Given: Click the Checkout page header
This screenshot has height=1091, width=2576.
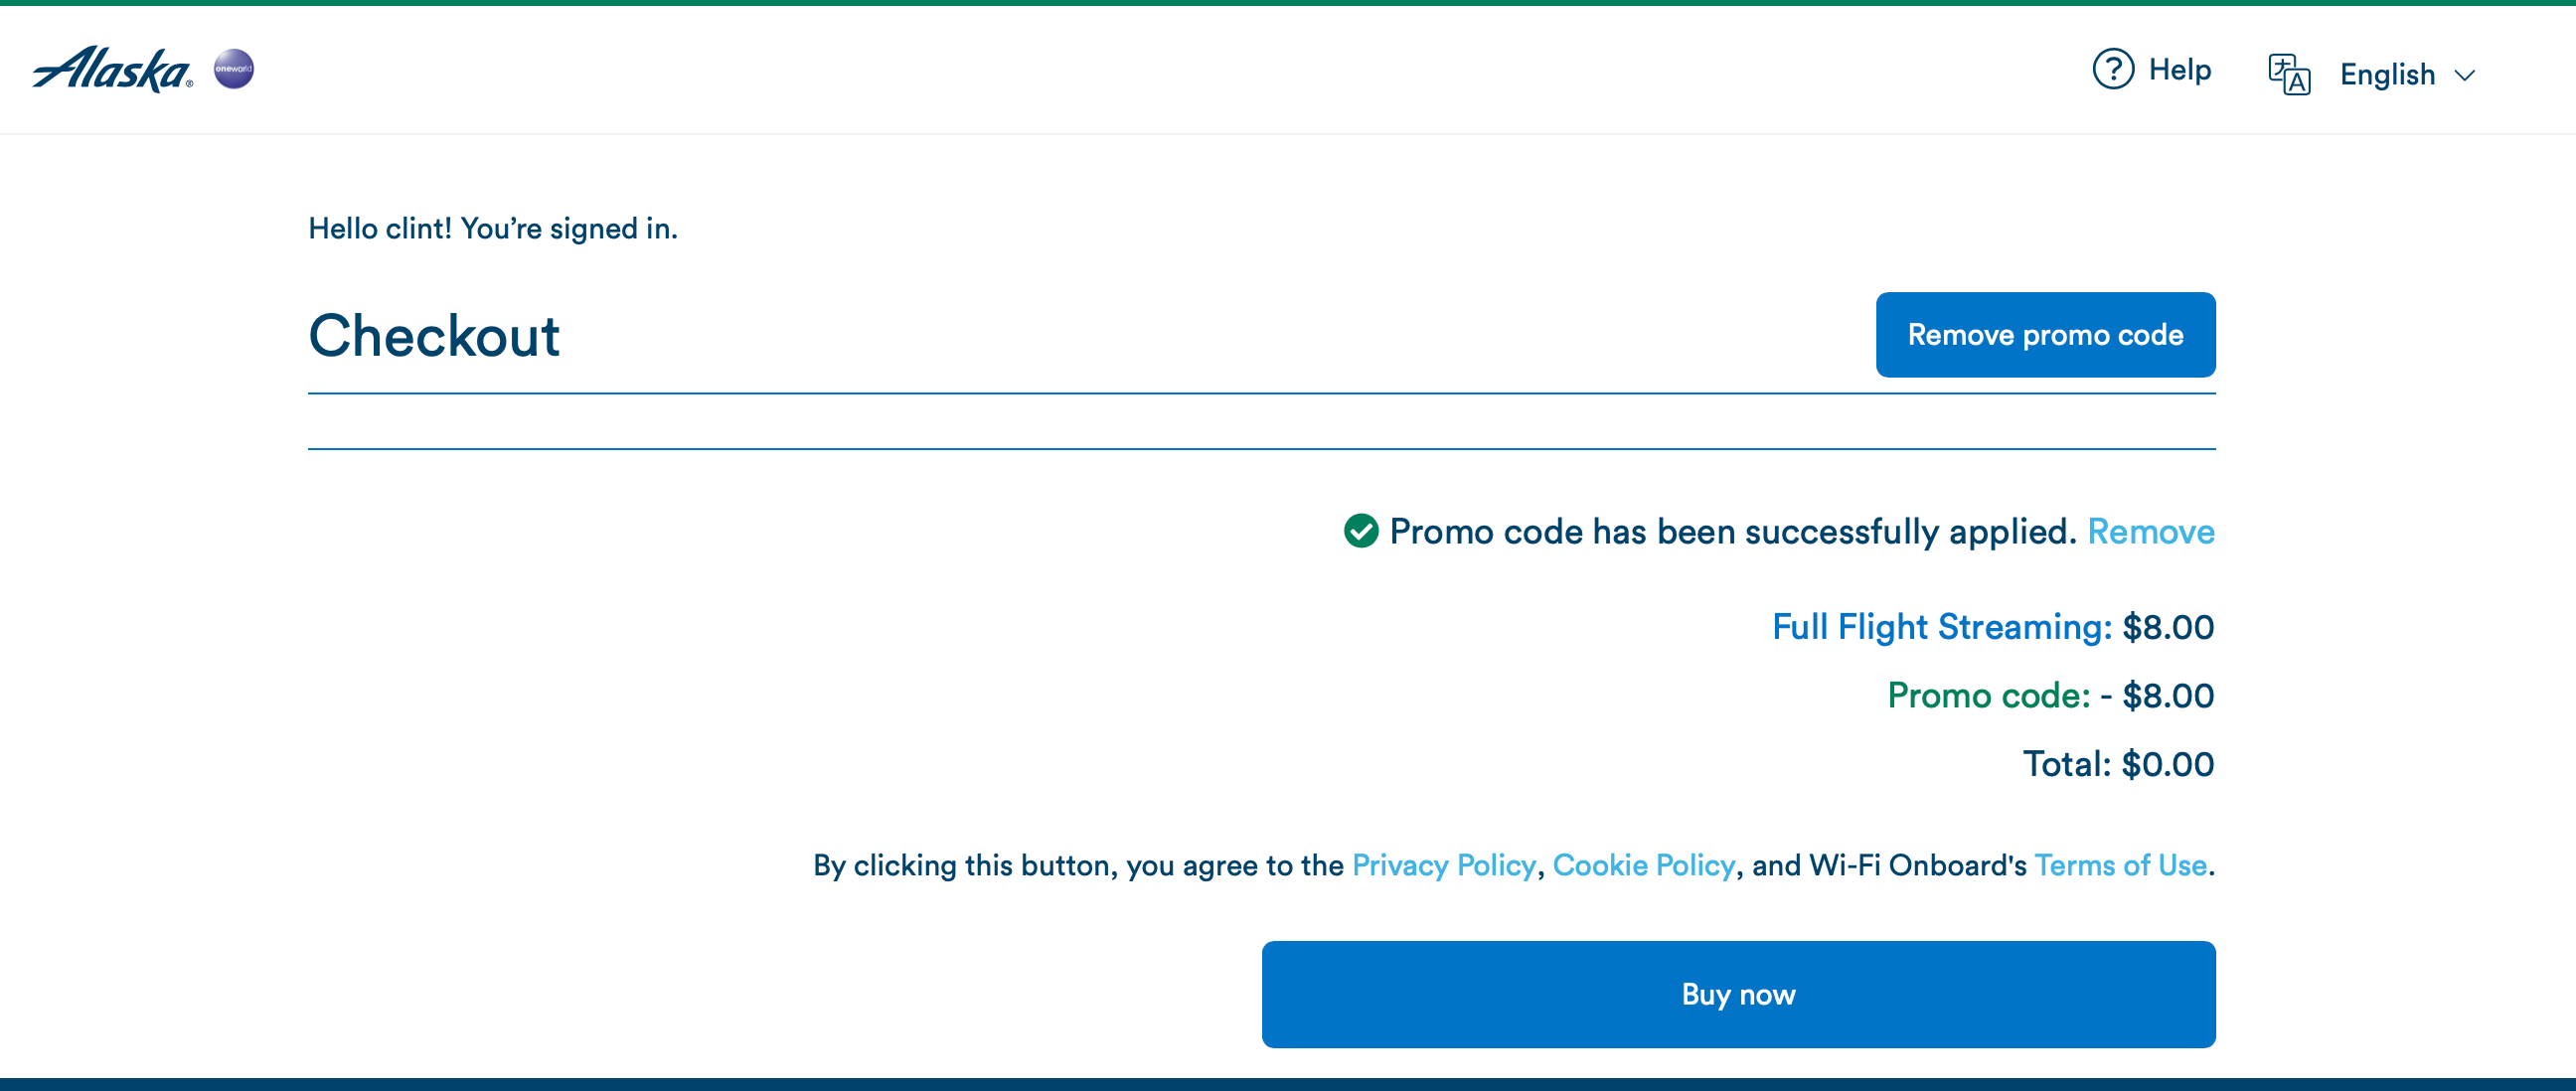Looking at the screenshot, I should point(435,335).
